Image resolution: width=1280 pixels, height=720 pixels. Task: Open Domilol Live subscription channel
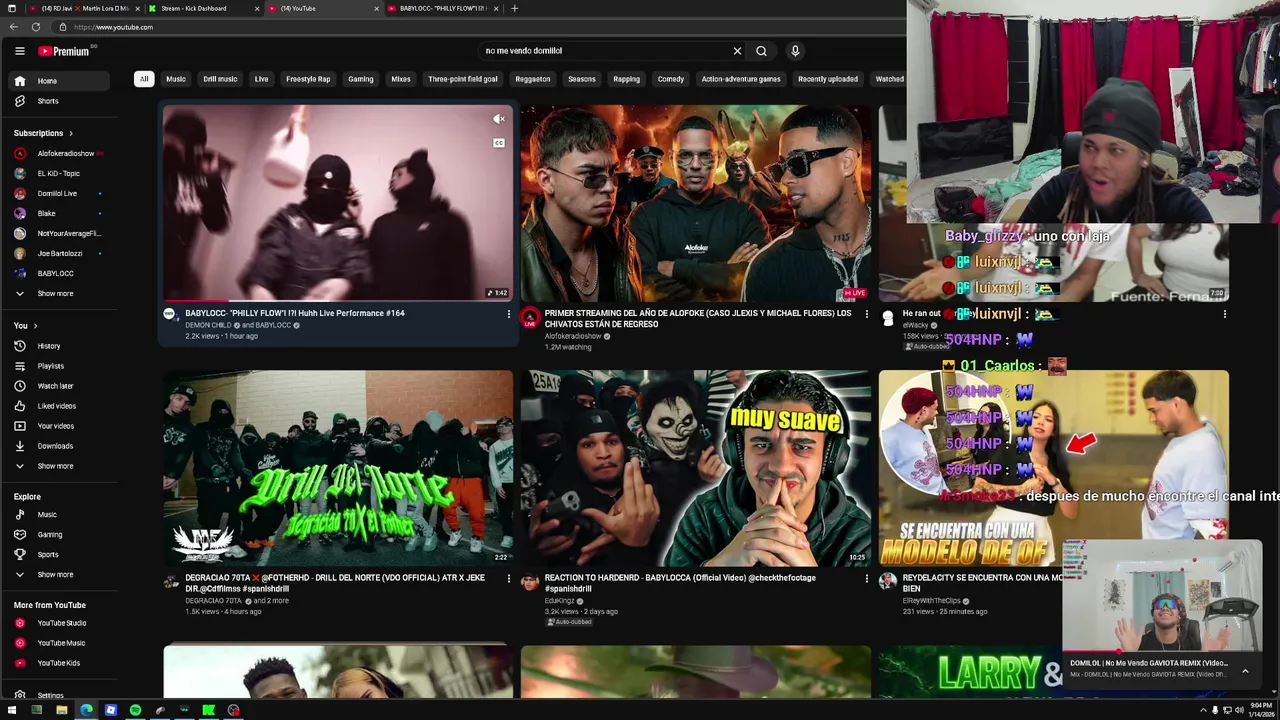tap(59, 193)
